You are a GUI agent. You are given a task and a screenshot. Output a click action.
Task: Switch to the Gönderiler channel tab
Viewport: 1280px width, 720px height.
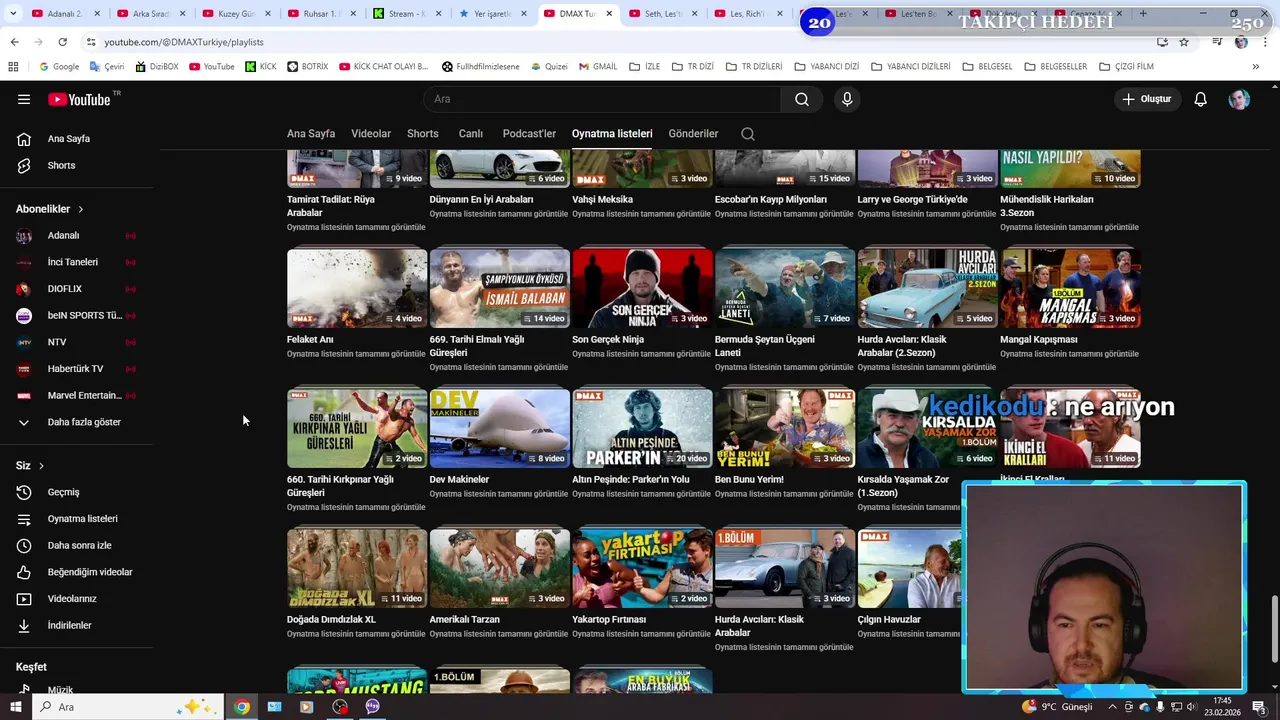[693, 134]
